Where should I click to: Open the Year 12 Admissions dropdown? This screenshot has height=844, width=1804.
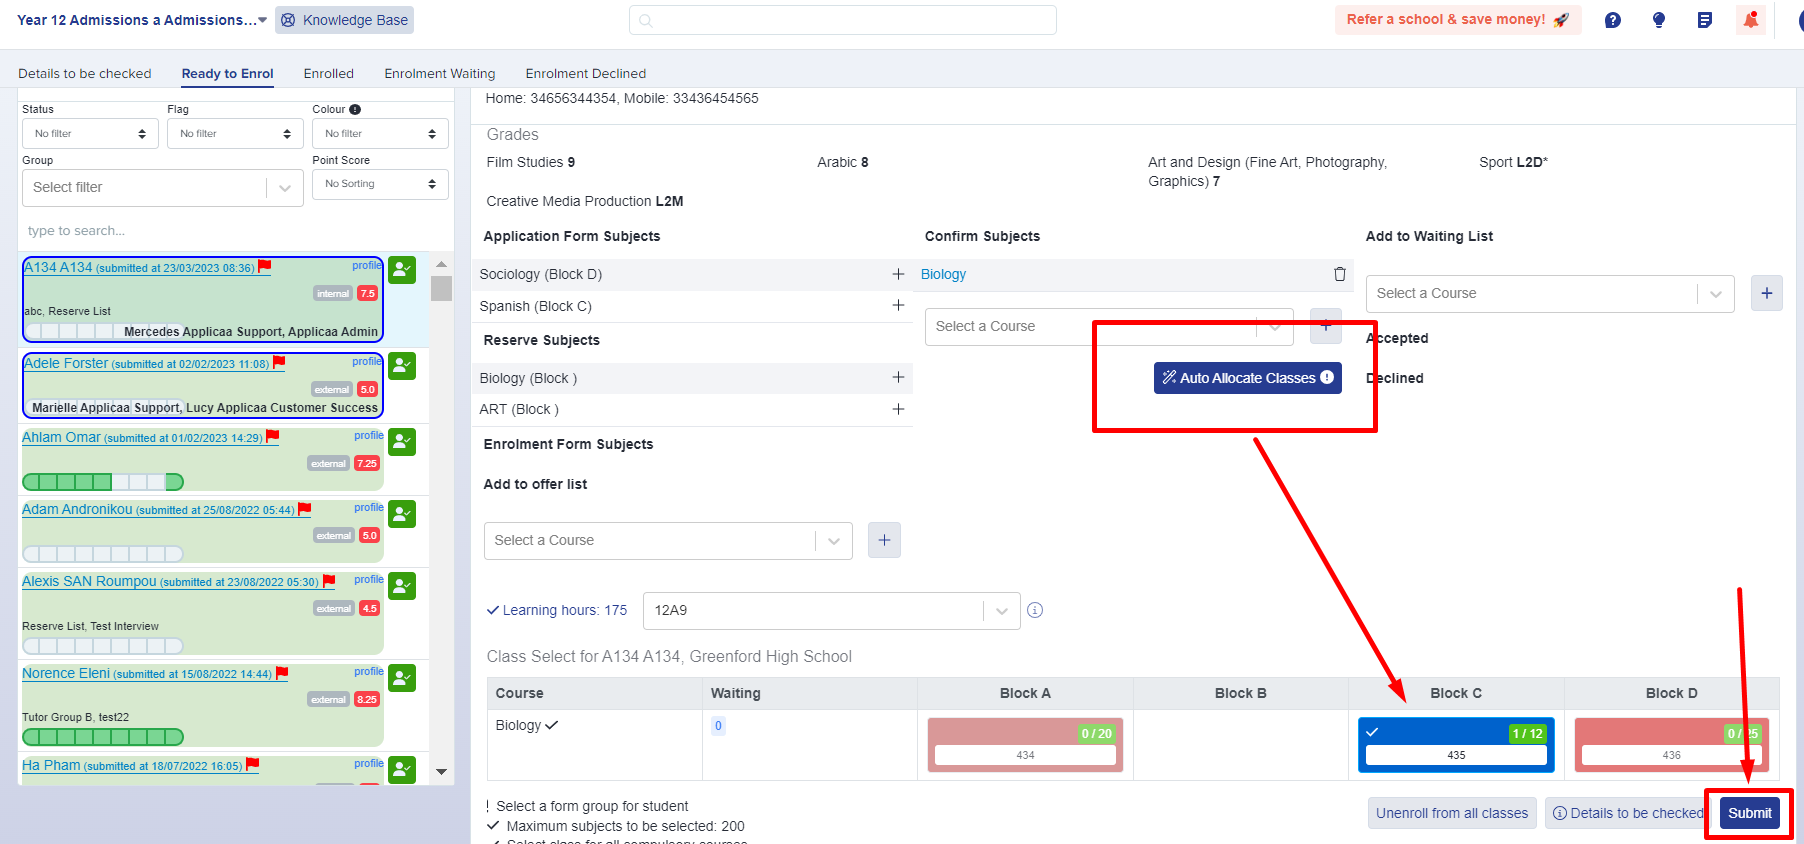click(142, 20)
